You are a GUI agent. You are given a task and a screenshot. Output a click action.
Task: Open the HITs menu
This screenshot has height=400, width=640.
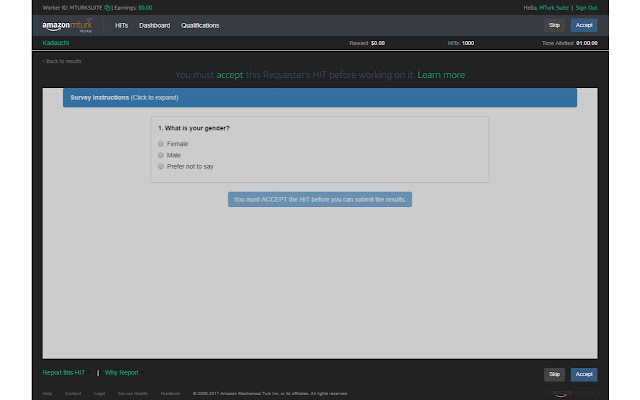click(121, 25)
